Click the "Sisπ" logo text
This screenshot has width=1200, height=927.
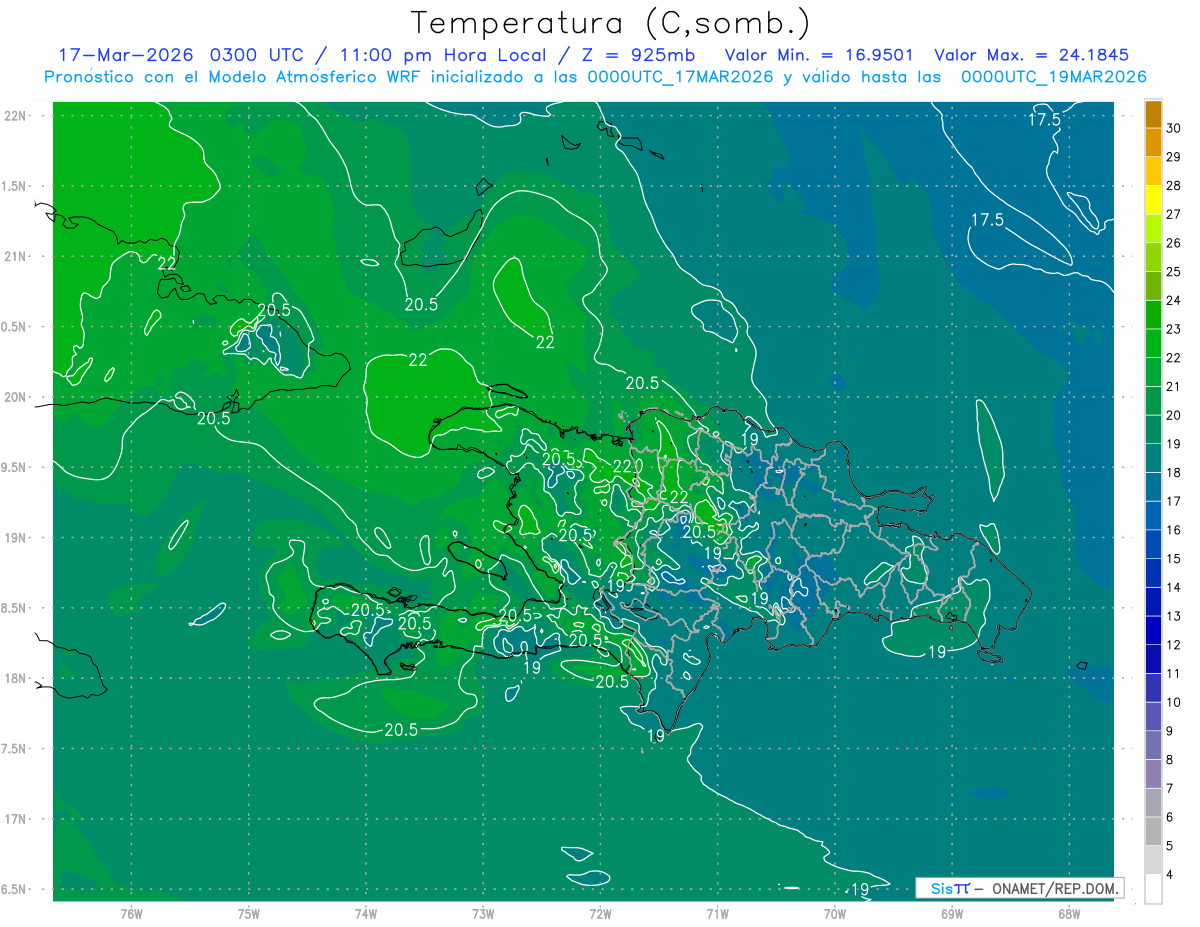tap(950, 888)
